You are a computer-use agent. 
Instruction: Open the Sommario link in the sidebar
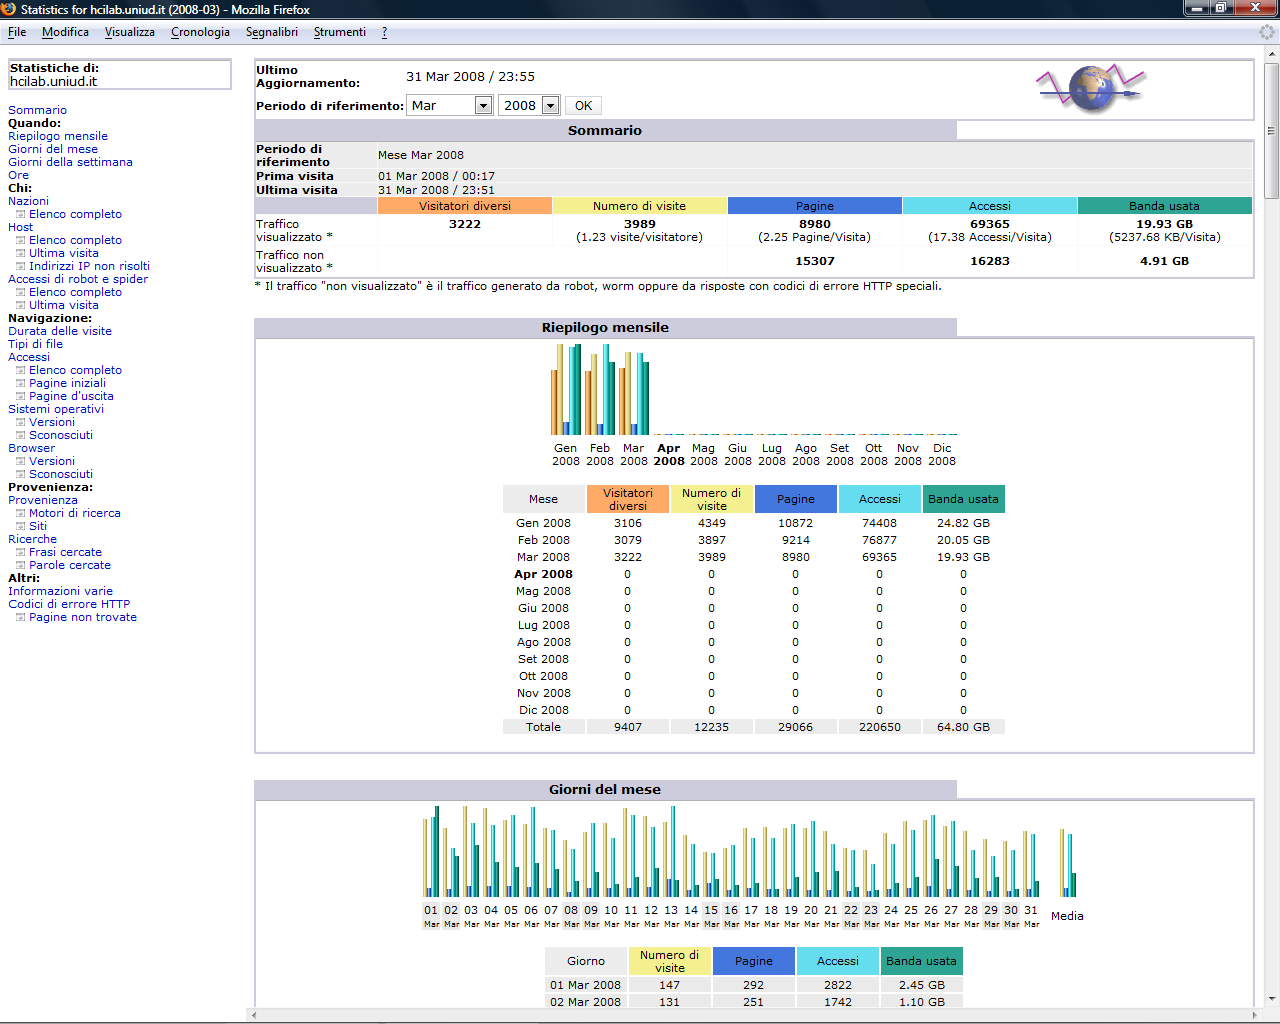click(x=37, y=110)
